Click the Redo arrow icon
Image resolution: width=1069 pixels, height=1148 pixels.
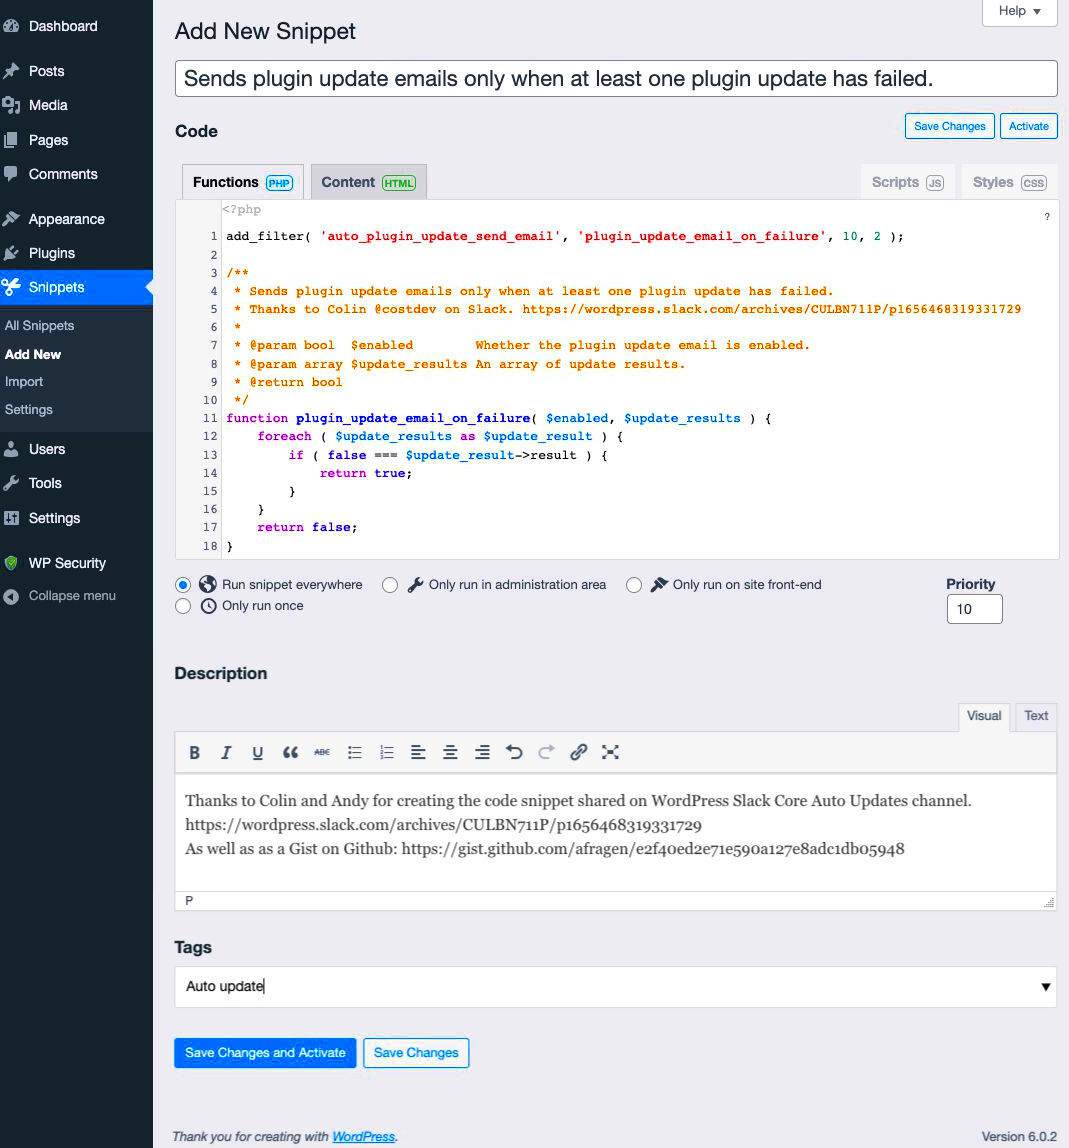pos(546,752)
